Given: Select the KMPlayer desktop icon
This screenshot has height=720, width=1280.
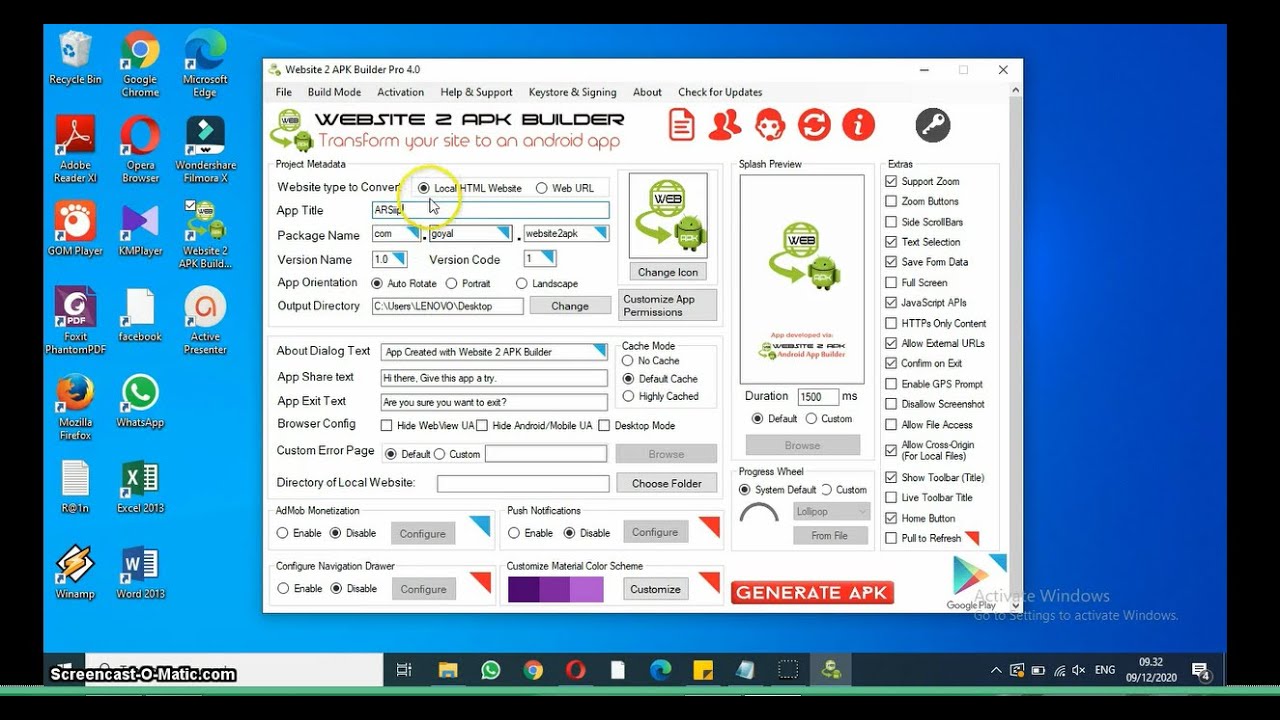Looking at the screenshot, I should [140, 230].
